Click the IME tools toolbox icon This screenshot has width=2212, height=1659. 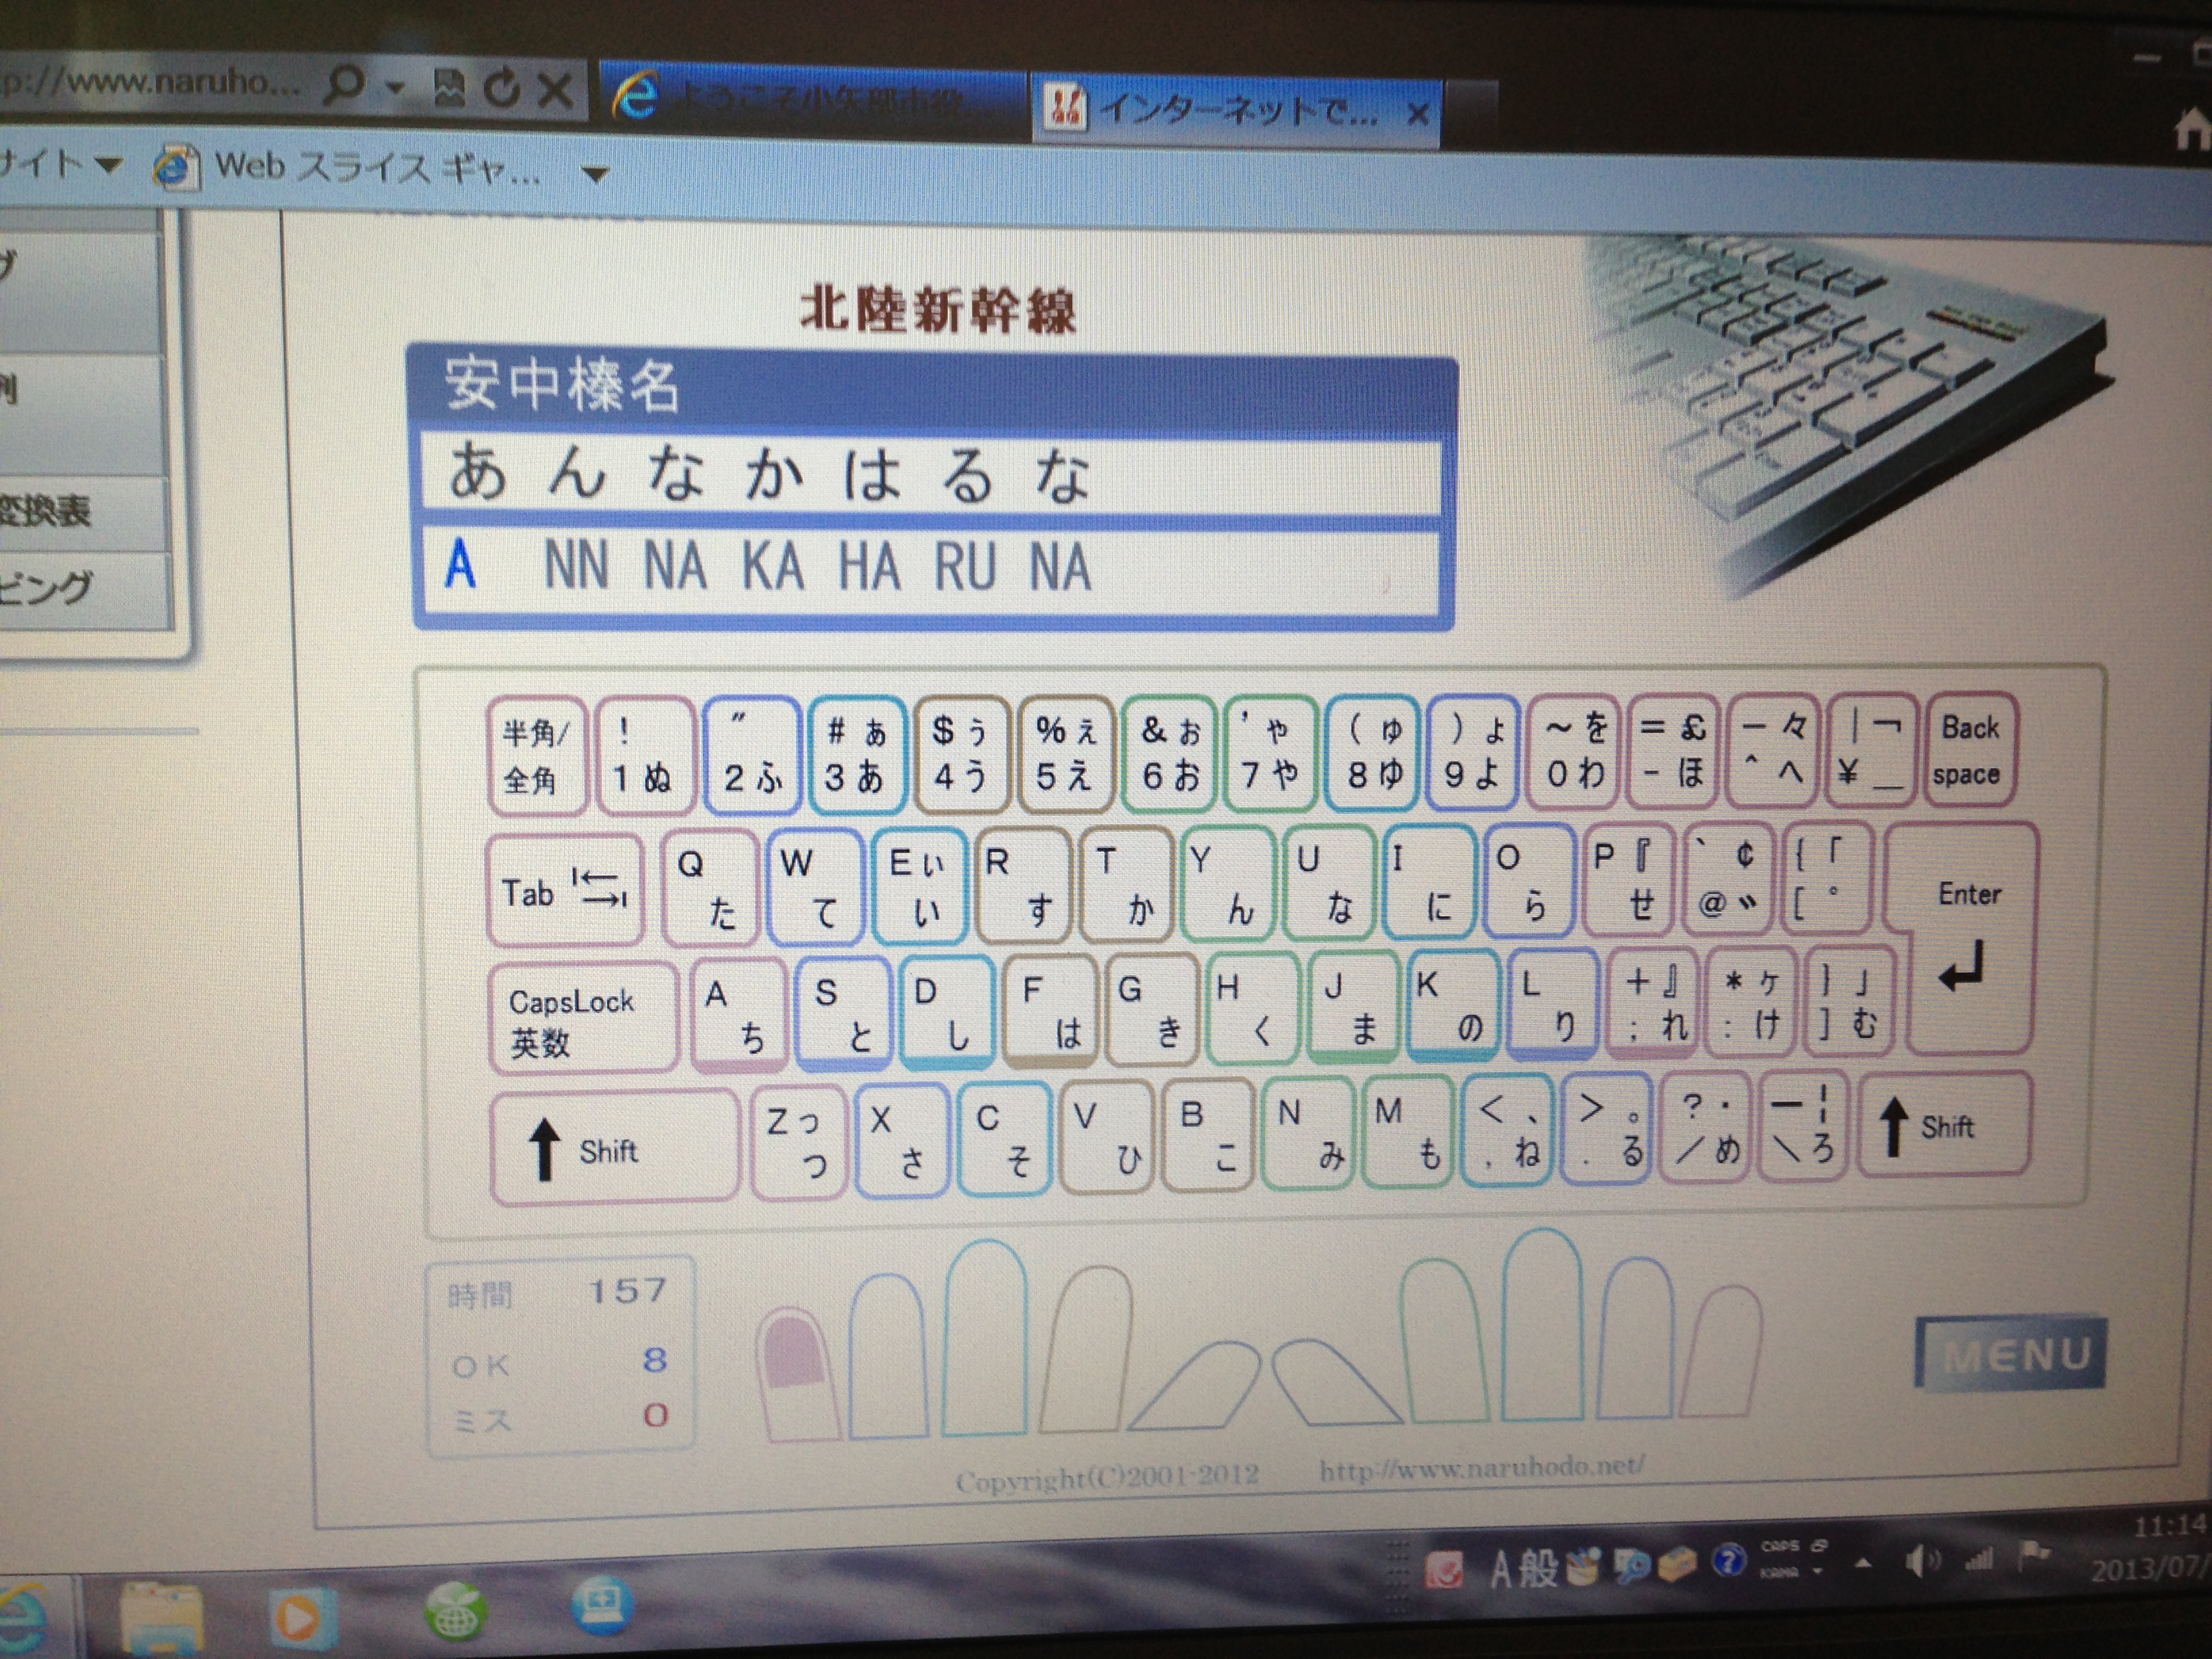click(x=1677, y=1563)
